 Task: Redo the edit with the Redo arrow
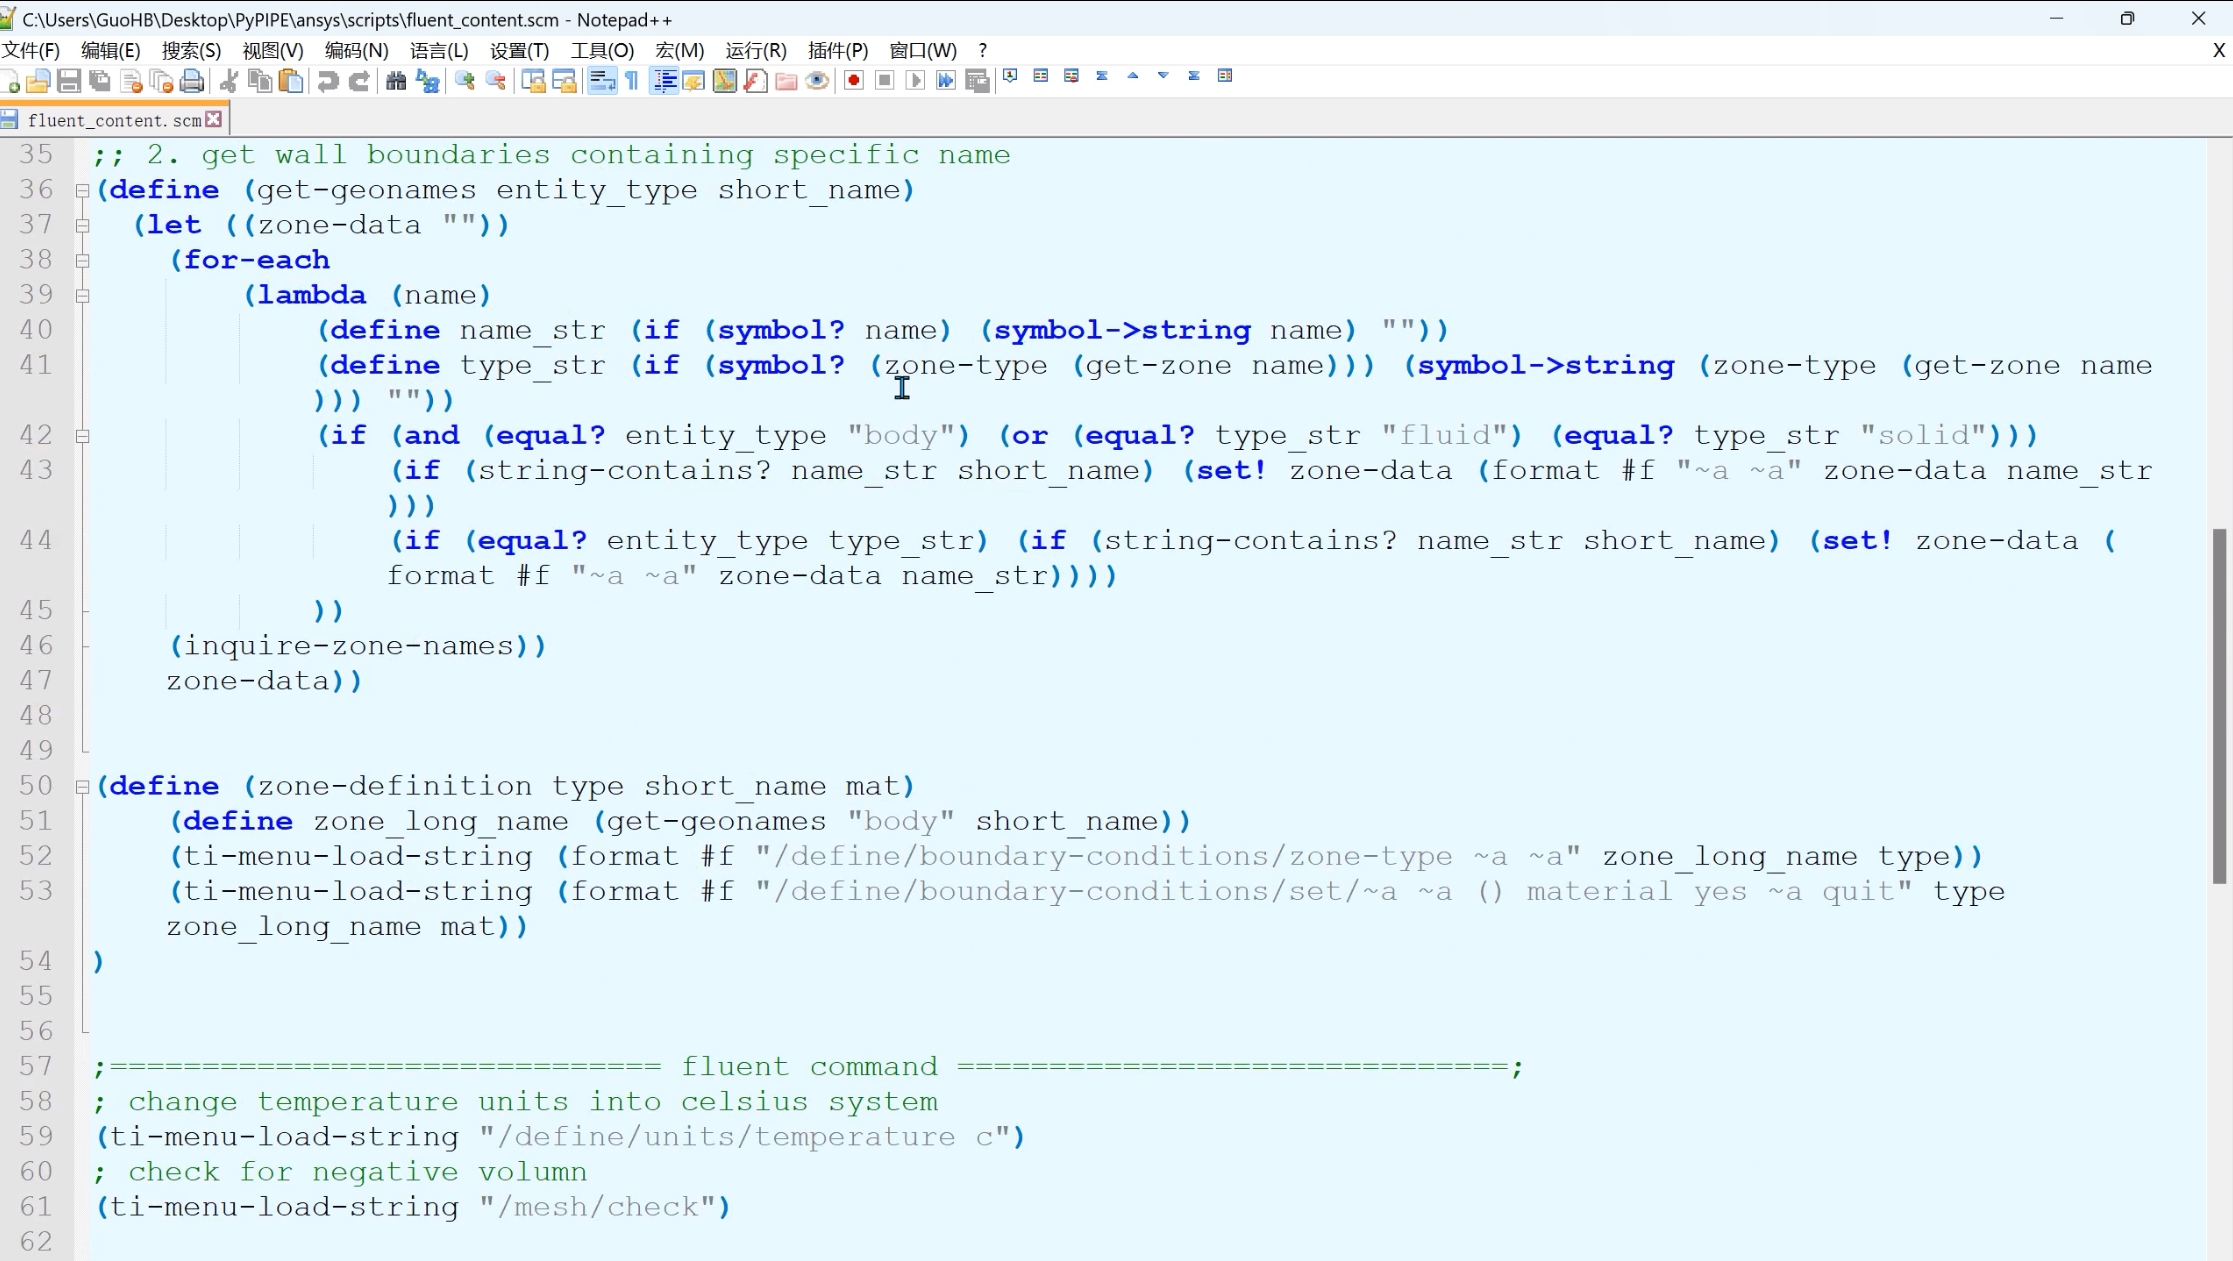[359, 81]
